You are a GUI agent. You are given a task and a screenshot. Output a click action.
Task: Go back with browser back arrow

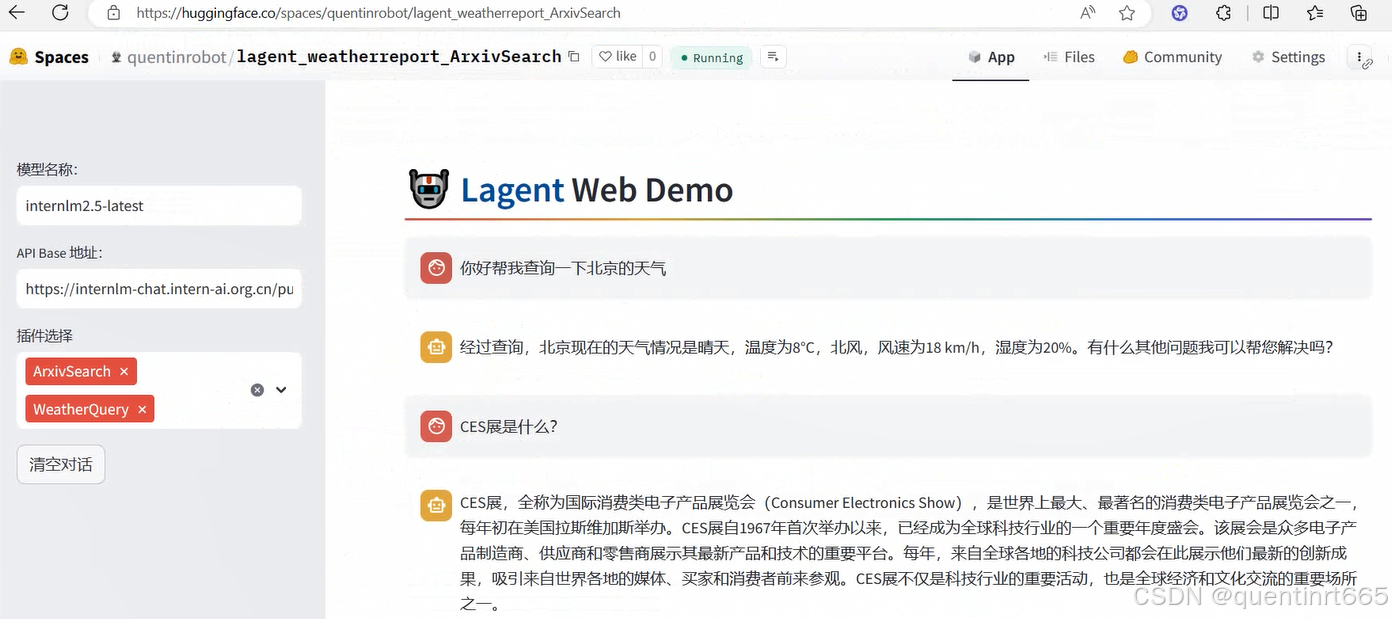coord(16,13)
